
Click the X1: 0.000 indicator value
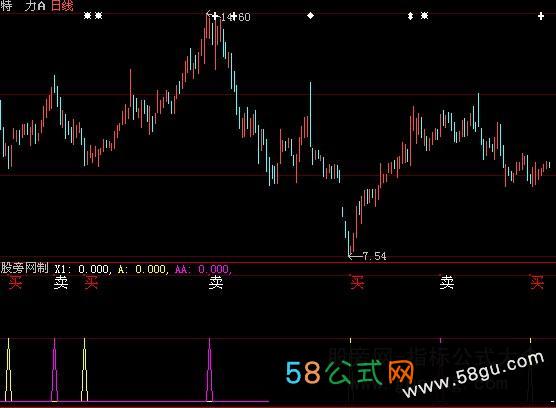(x=83, y=269)
